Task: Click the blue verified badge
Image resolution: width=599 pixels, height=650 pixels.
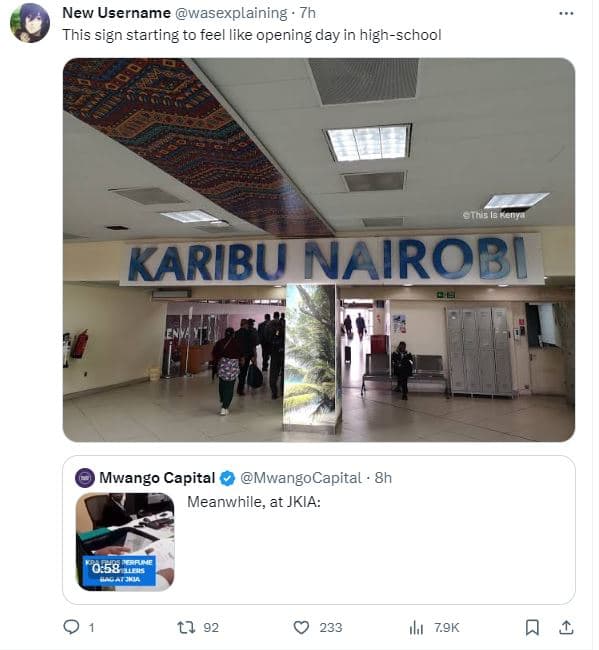Action: pyautogui.click(x=227, y=478)
